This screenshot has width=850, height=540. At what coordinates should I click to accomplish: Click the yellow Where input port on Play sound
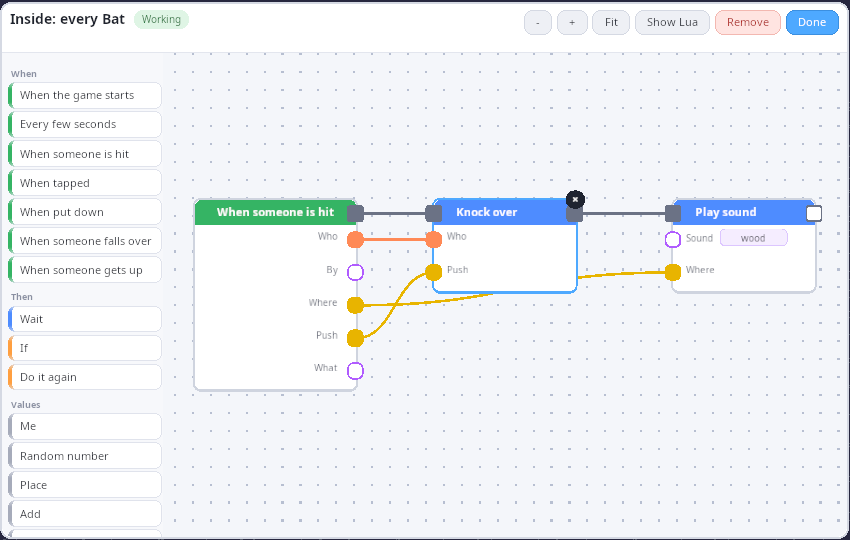[673, 272]
